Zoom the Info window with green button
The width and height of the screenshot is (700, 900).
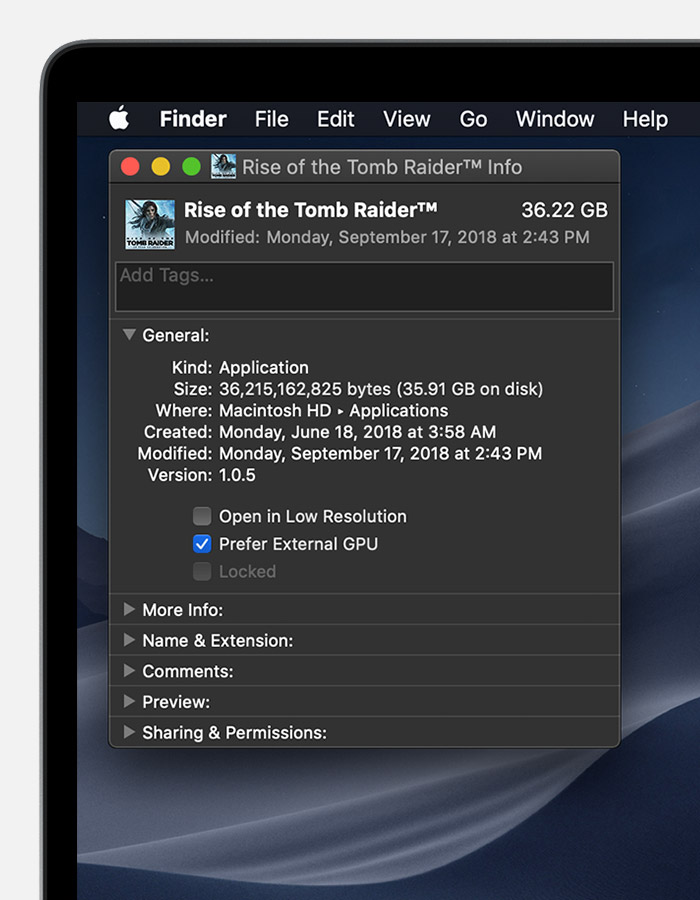coord(192,166)
